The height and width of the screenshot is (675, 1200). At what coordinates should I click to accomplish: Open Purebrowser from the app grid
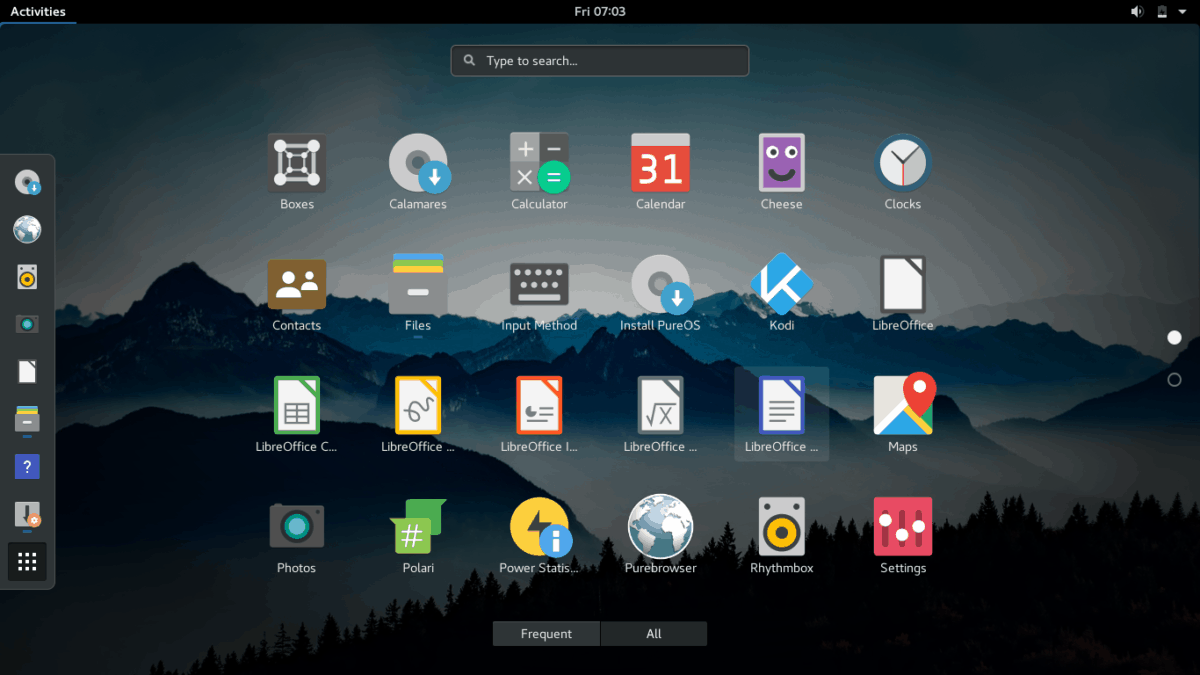[660, 525]
